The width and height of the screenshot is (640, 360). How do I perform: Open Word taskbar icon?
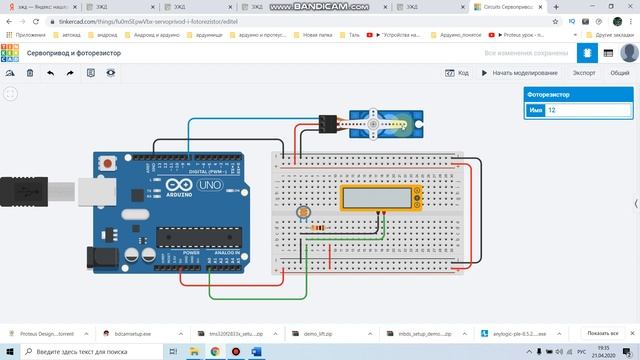point(257,351)
